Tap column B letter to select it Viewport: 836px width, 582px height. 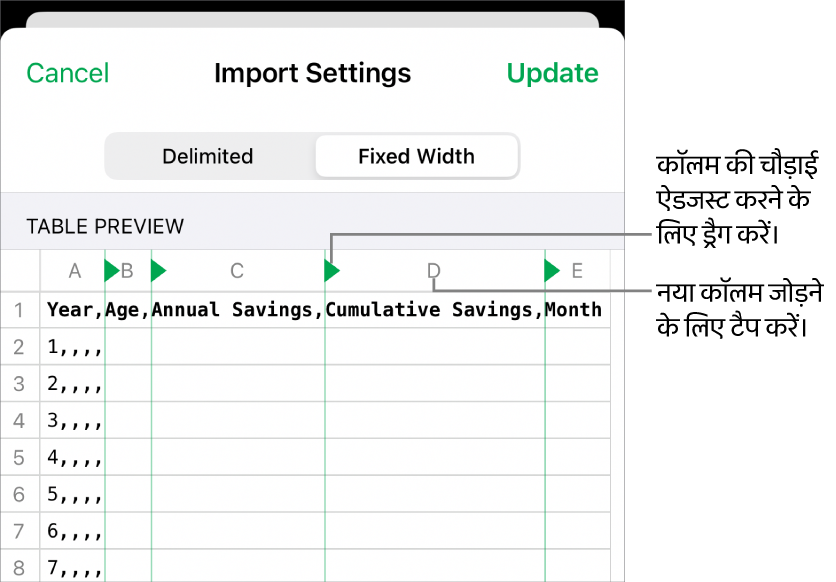[128, 270]
